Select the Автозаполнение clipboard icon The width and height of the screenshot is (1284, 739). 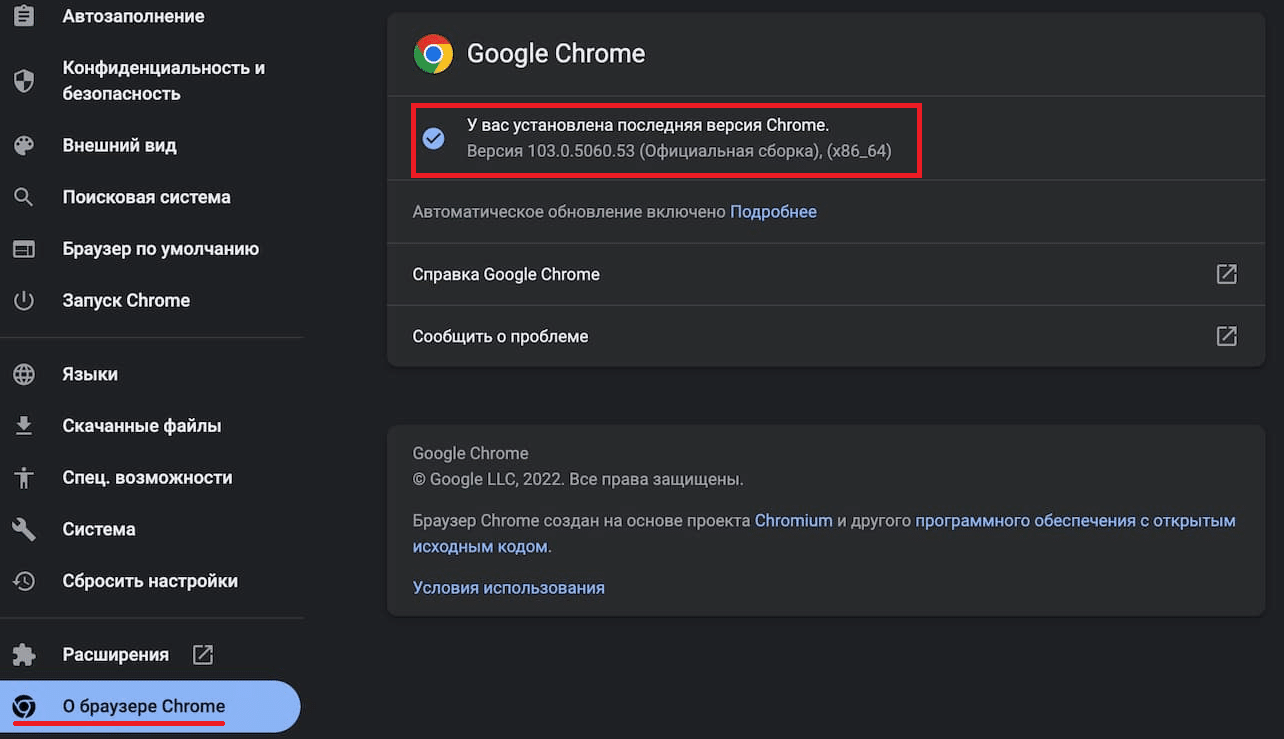click(x=24, y=15)
